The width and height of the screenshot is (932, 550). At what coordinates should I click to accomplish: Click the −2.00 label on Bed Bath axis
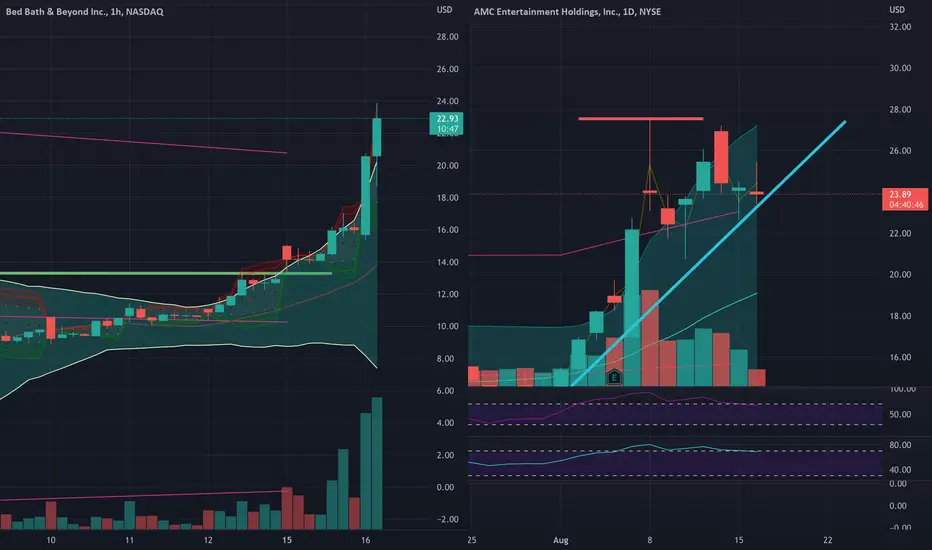tap(448, 519)
